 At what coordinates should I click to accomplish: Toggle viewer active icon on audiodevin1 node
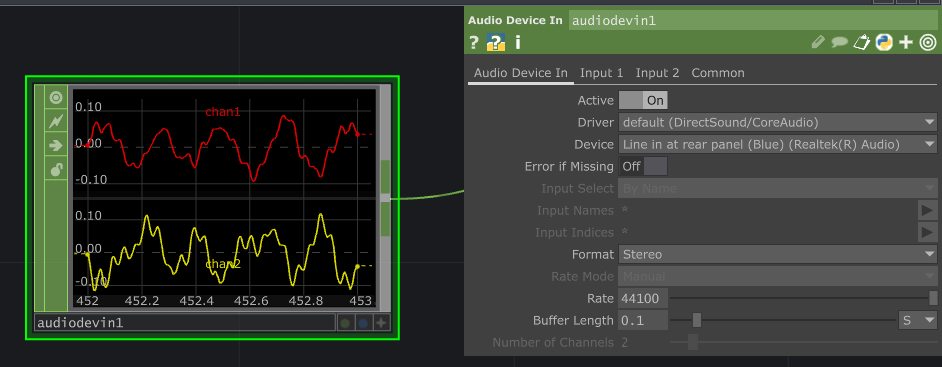tap(56, 97)
